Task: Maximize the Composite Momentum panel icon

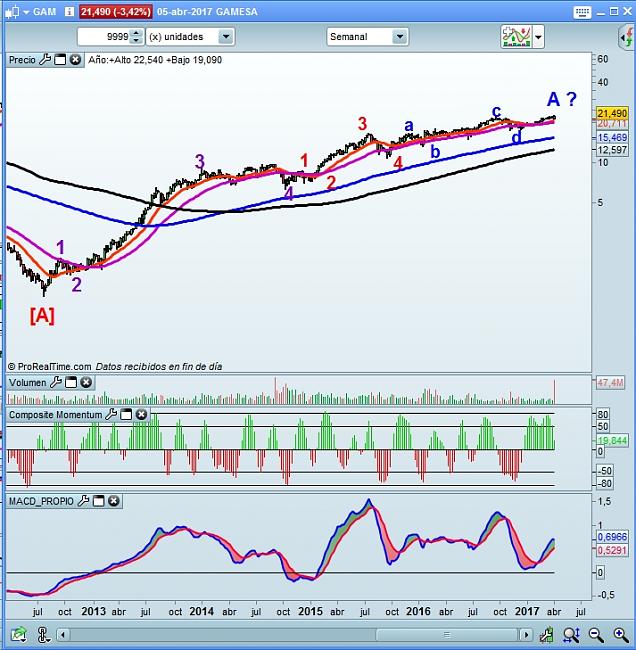Action: [126, 414]
